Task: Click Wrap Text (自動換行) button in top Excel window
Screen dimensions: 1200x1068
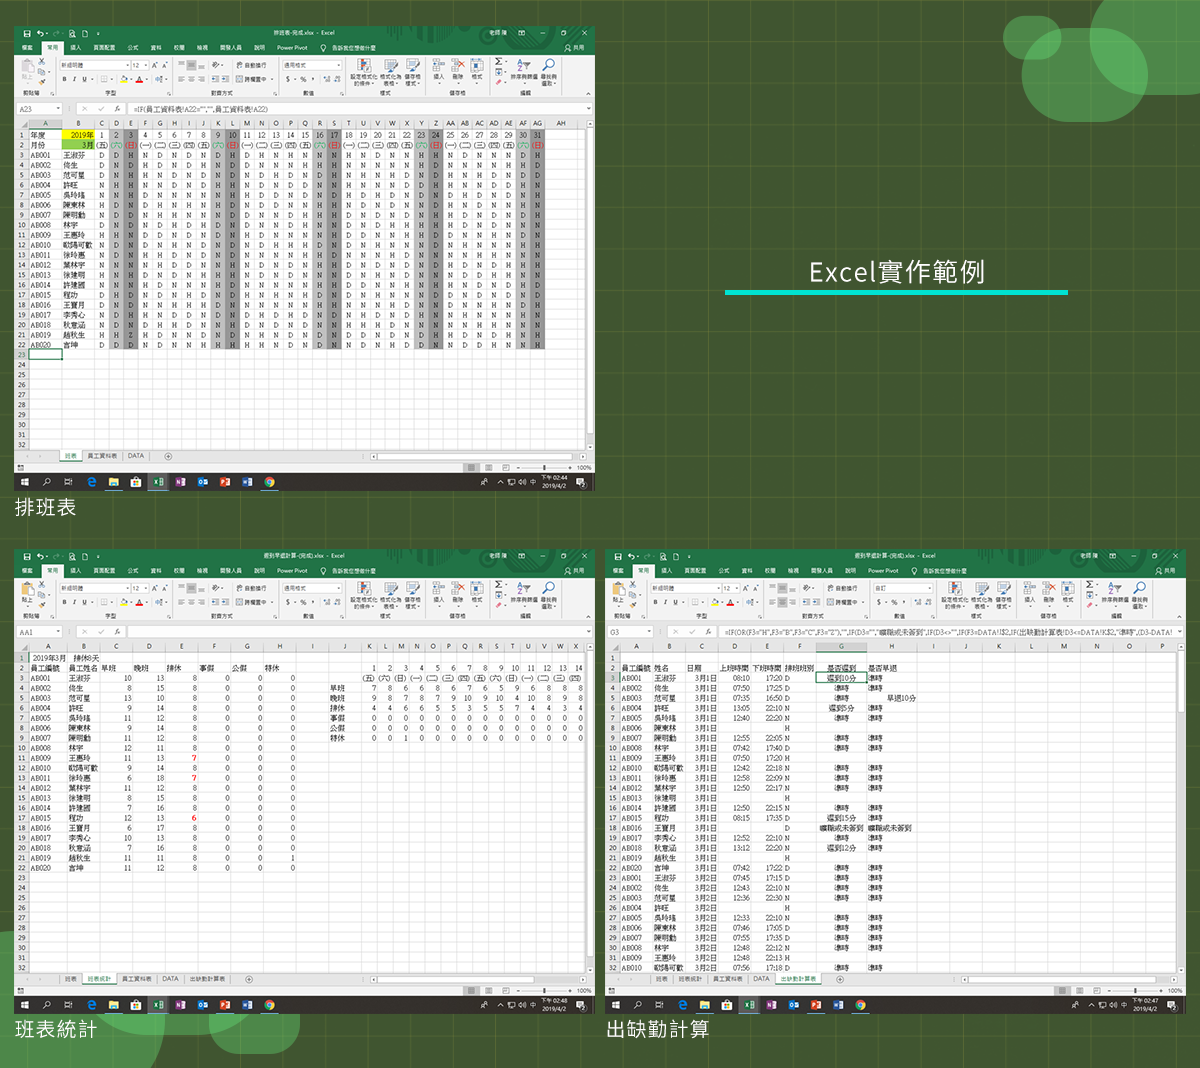Action: click(250, 66)
